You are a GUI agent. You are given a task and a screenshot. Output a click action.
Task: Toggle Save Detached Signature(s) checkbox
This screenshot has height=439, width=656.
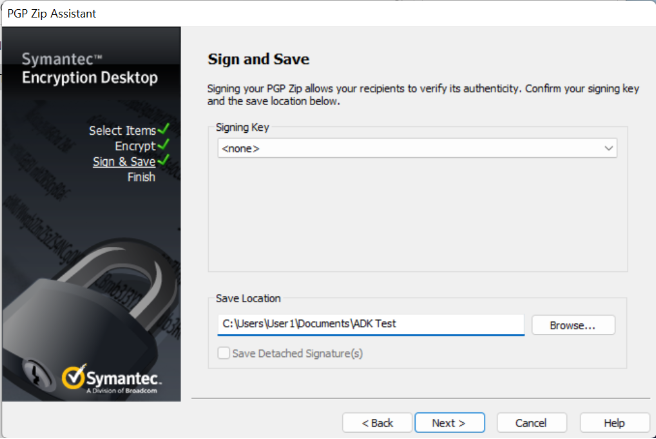tap(224, 353)
